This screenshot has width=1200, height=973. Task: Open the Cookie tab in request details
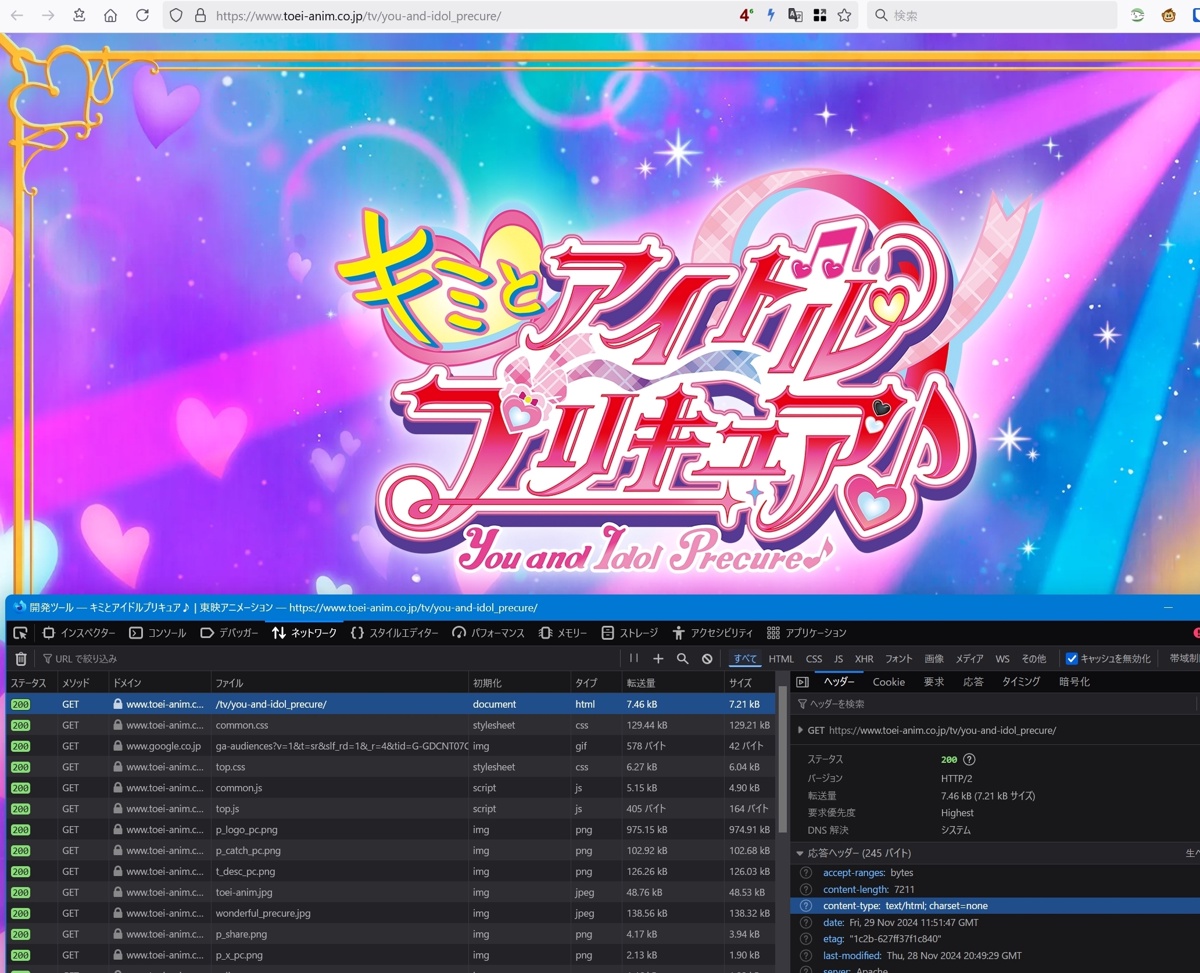(889, 682)
